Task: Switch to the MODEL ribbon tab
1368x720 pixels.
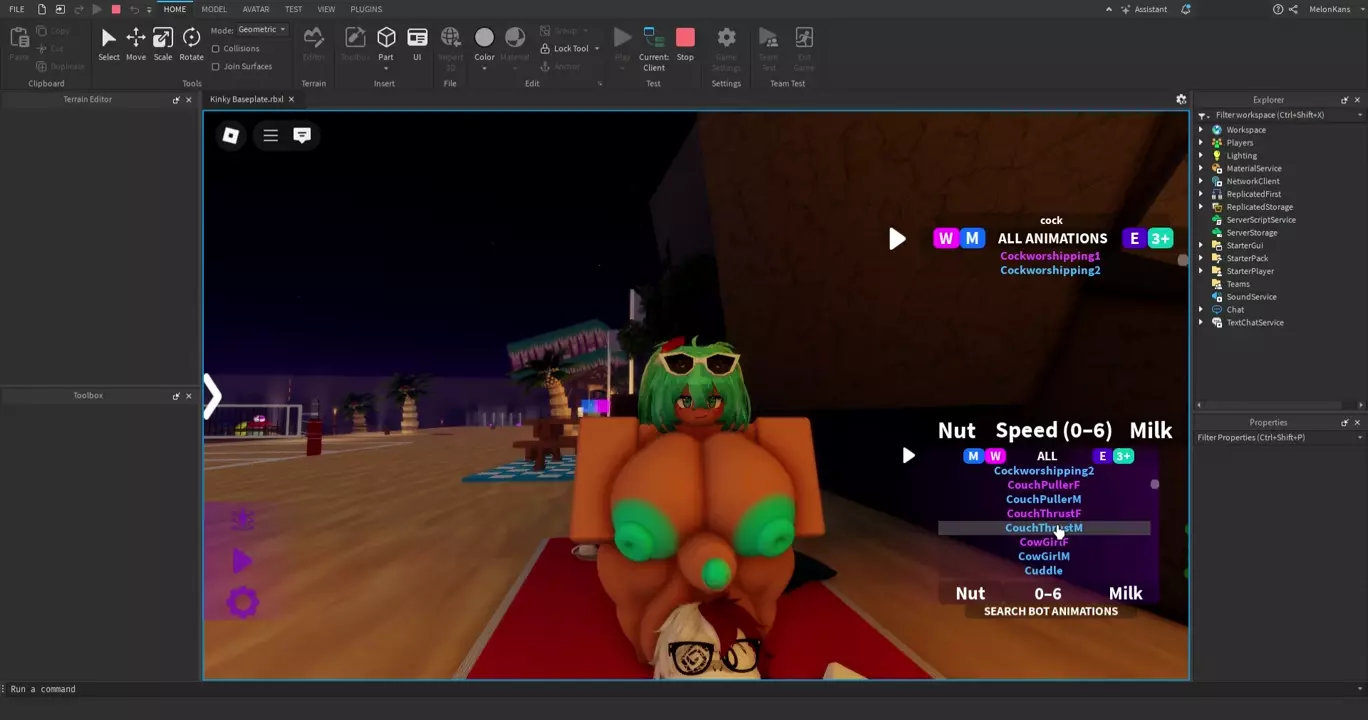Action: 214,9
